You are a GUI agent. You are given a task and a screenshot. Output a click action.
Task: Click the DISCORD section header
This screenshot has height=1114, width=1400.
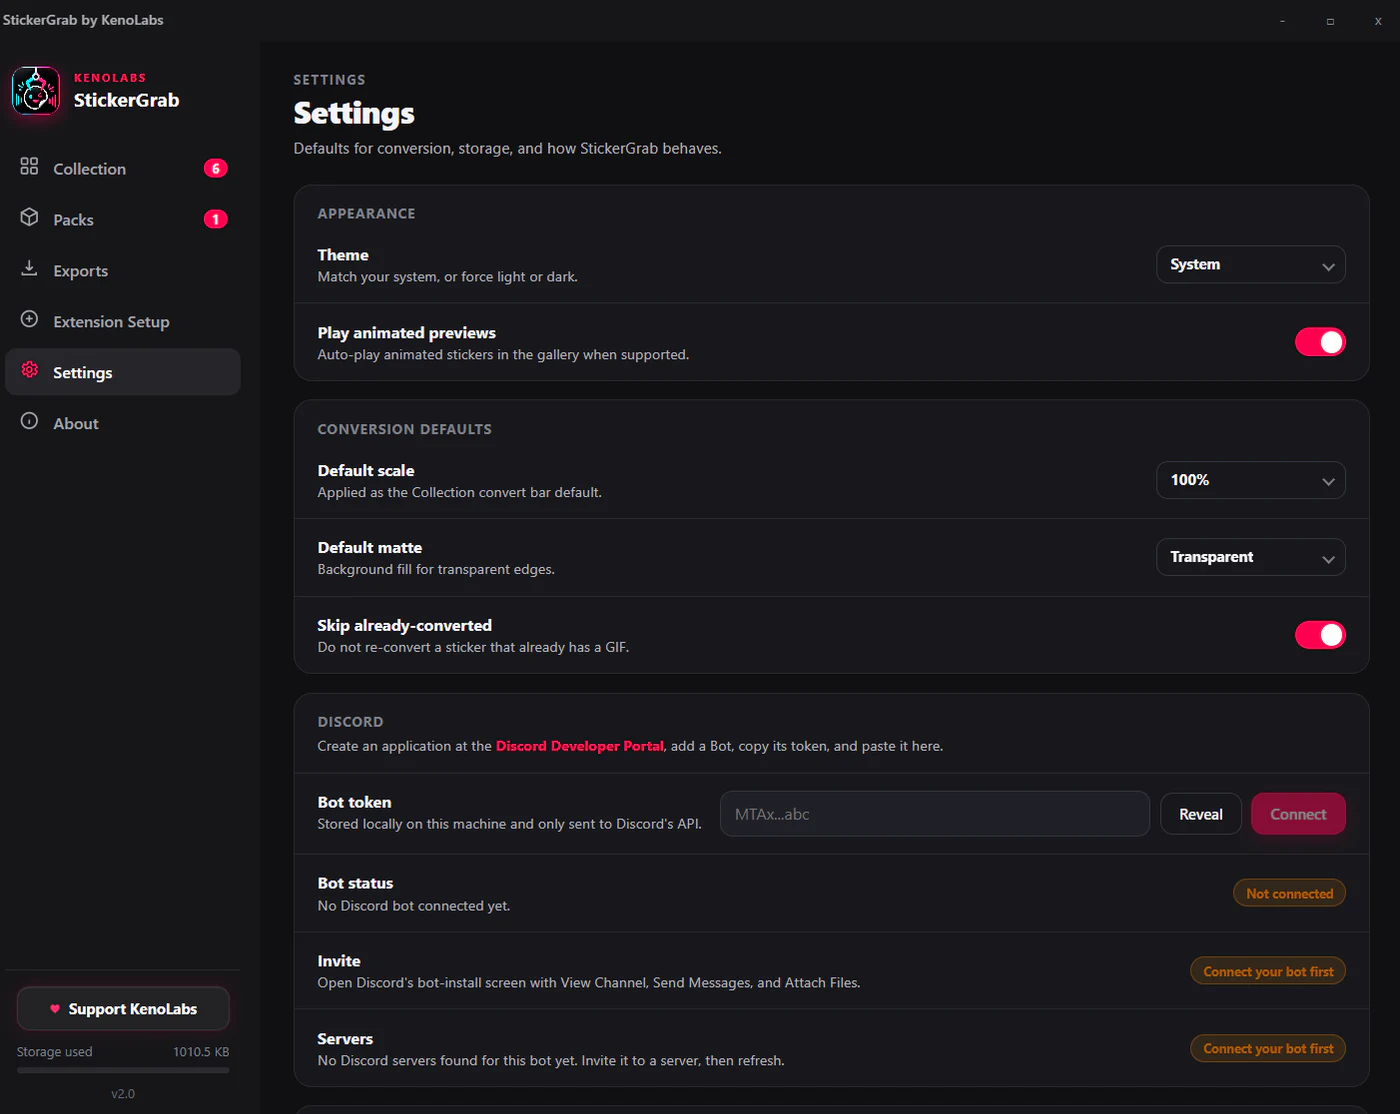pyautogui.click(x=350, y=722)
